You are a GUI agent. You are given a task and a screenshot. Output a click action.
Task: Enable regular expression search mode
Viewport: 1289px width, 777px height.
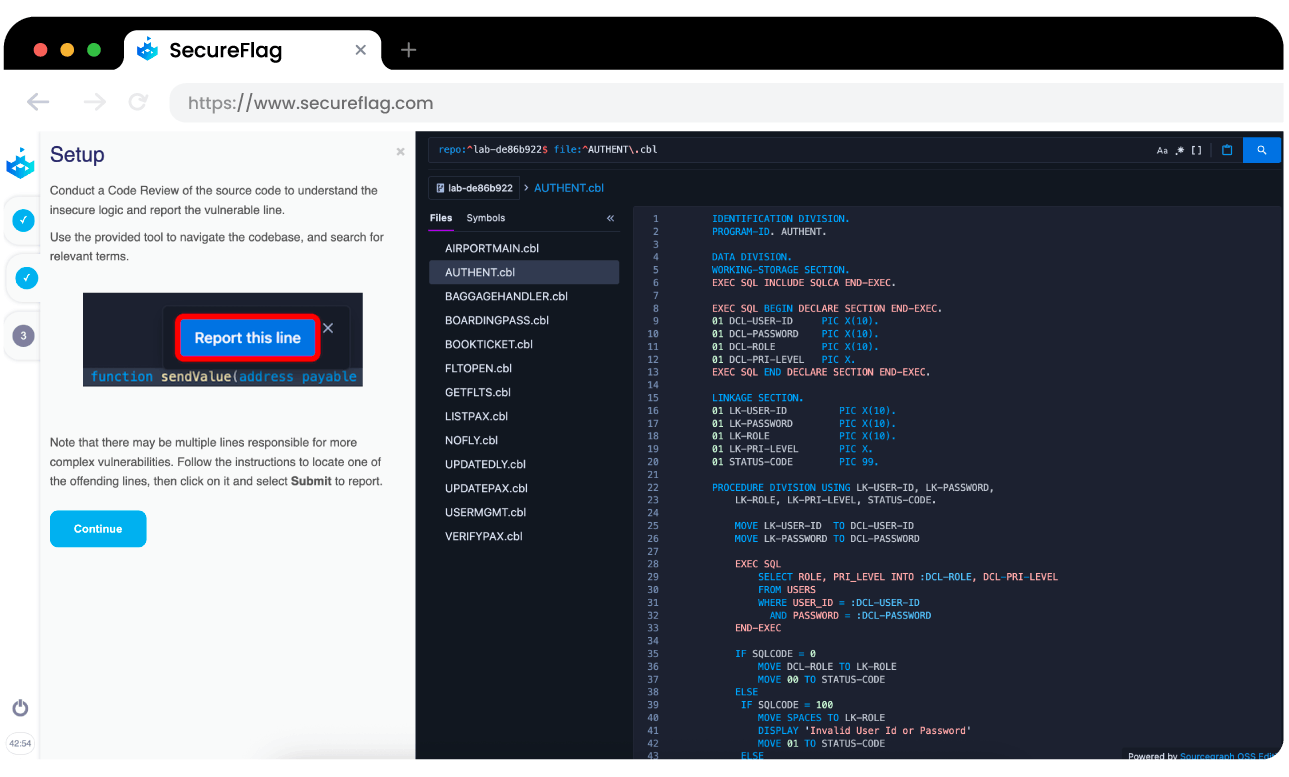[x=1180, y=149]
